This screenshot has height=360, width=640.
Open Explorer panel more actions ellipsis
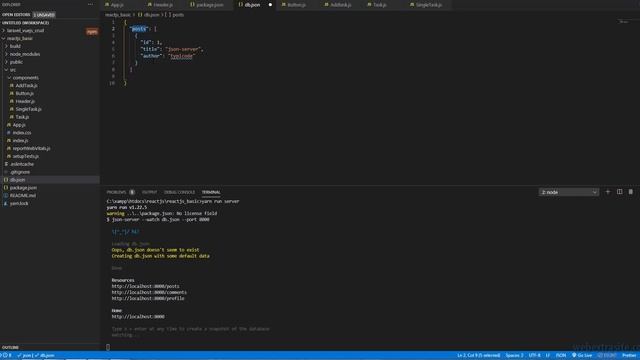(90, 4)
